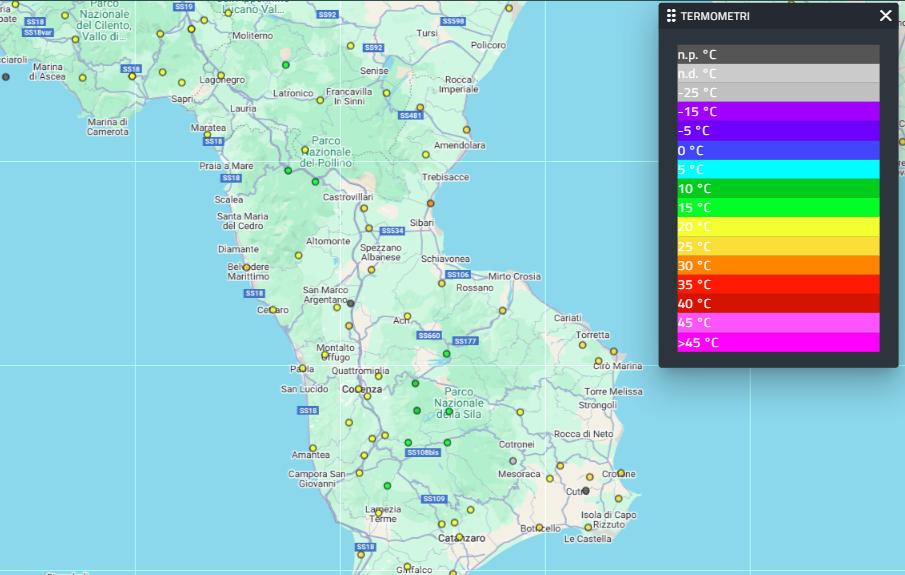Screen dimensions: 905x575
Task: Pick the blue 0 °C legend swatch
Action: click(778, 150)
